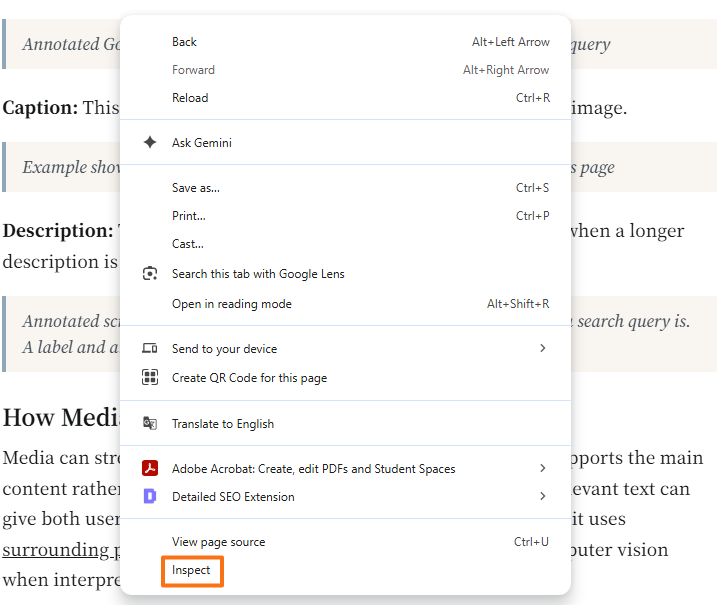Select Translate to English

tap(345, 423)
